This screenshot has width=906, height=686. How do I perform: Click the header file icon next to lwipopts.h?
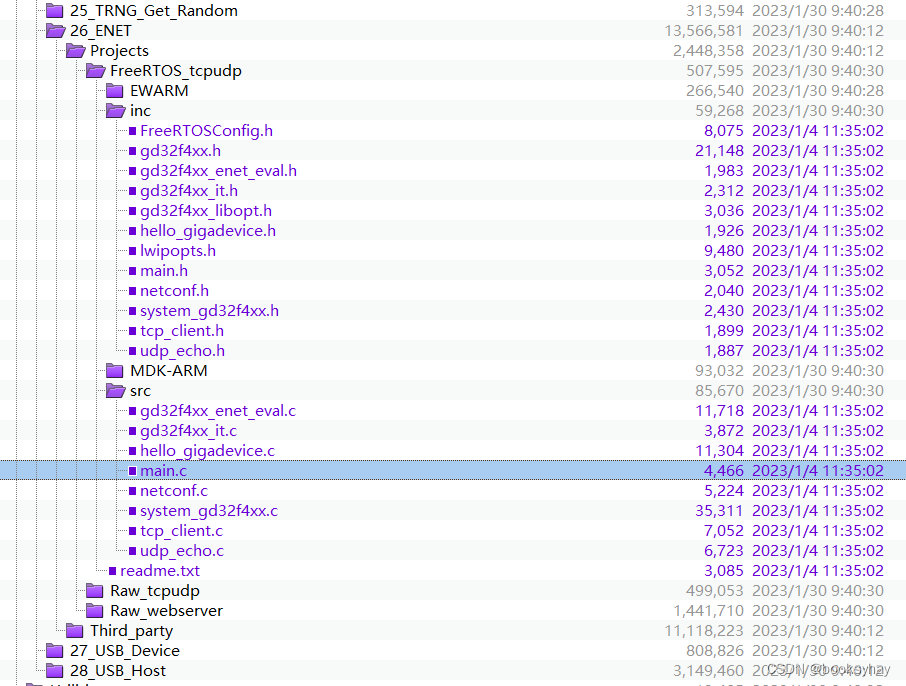point(133,250)
